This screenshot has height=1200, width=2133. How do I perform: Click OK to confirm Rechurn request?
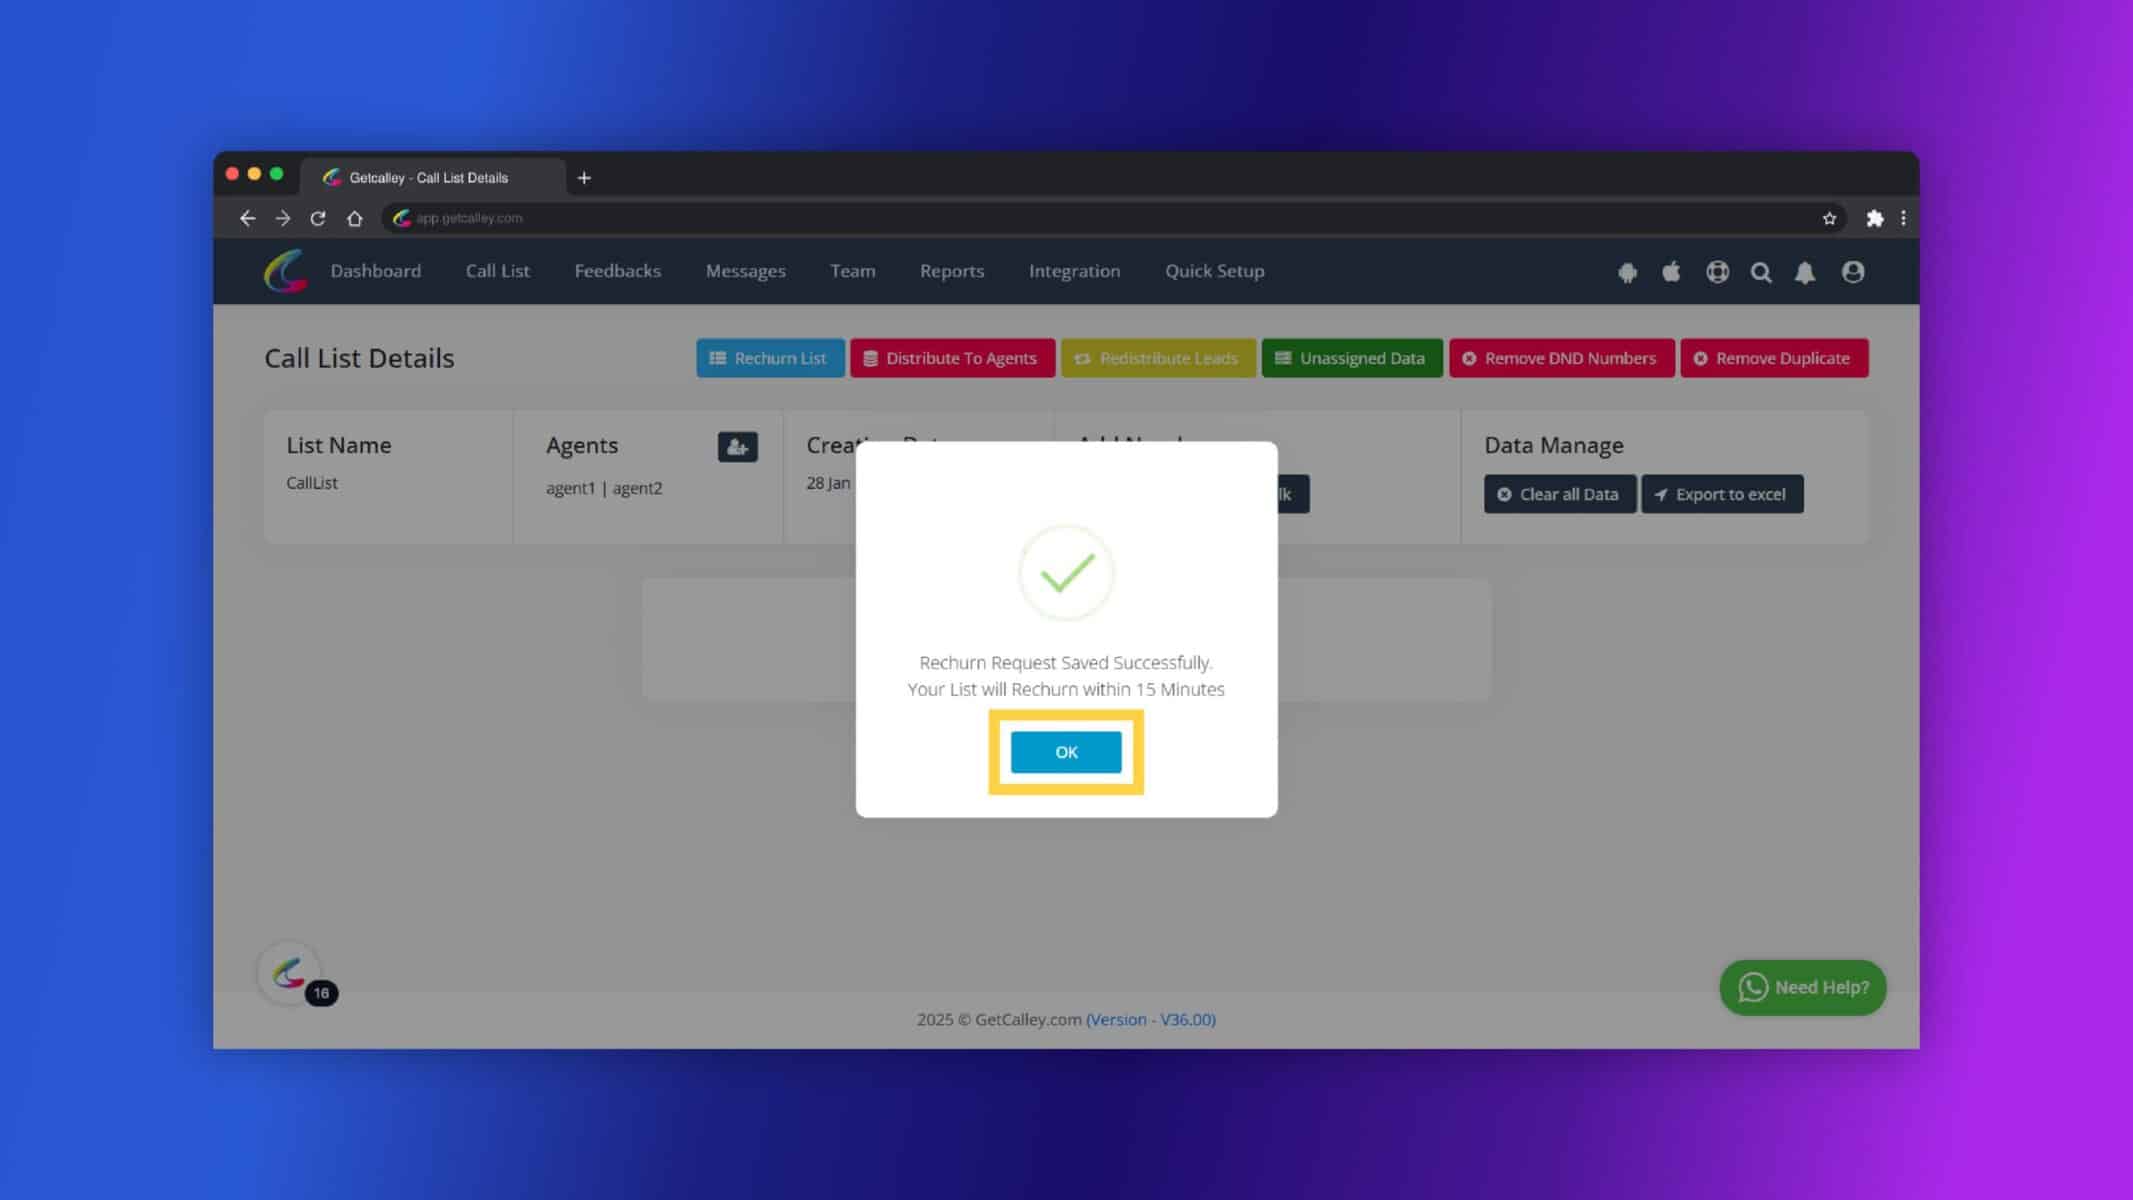[1066, 750]
